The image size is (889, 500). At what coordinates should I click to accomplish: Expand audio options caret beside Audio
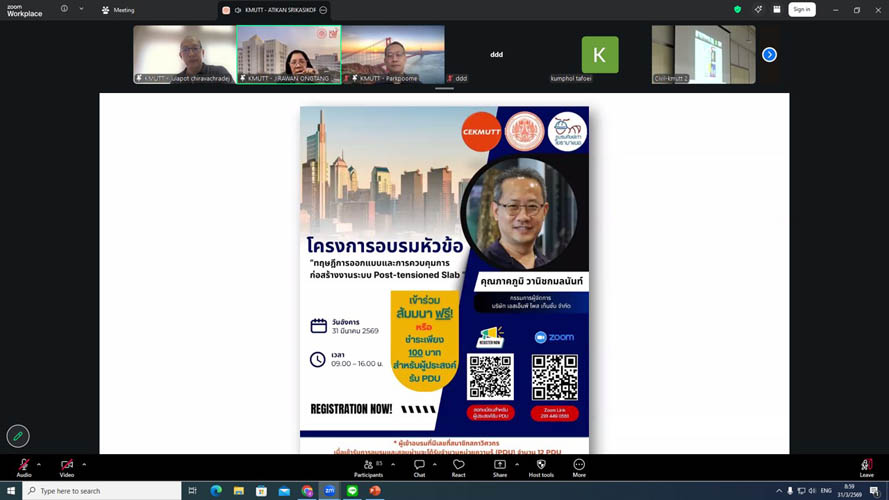point(39,464)
